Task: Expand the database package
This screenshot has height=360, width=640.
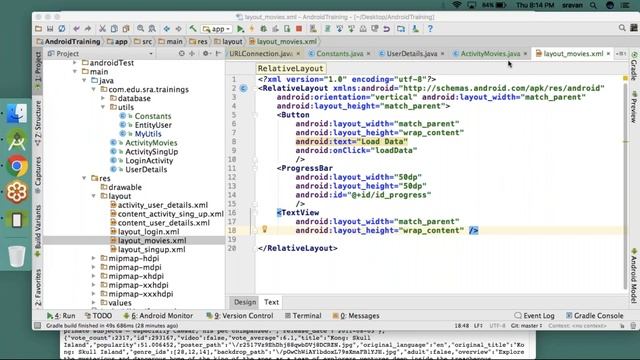Action: 103,98
